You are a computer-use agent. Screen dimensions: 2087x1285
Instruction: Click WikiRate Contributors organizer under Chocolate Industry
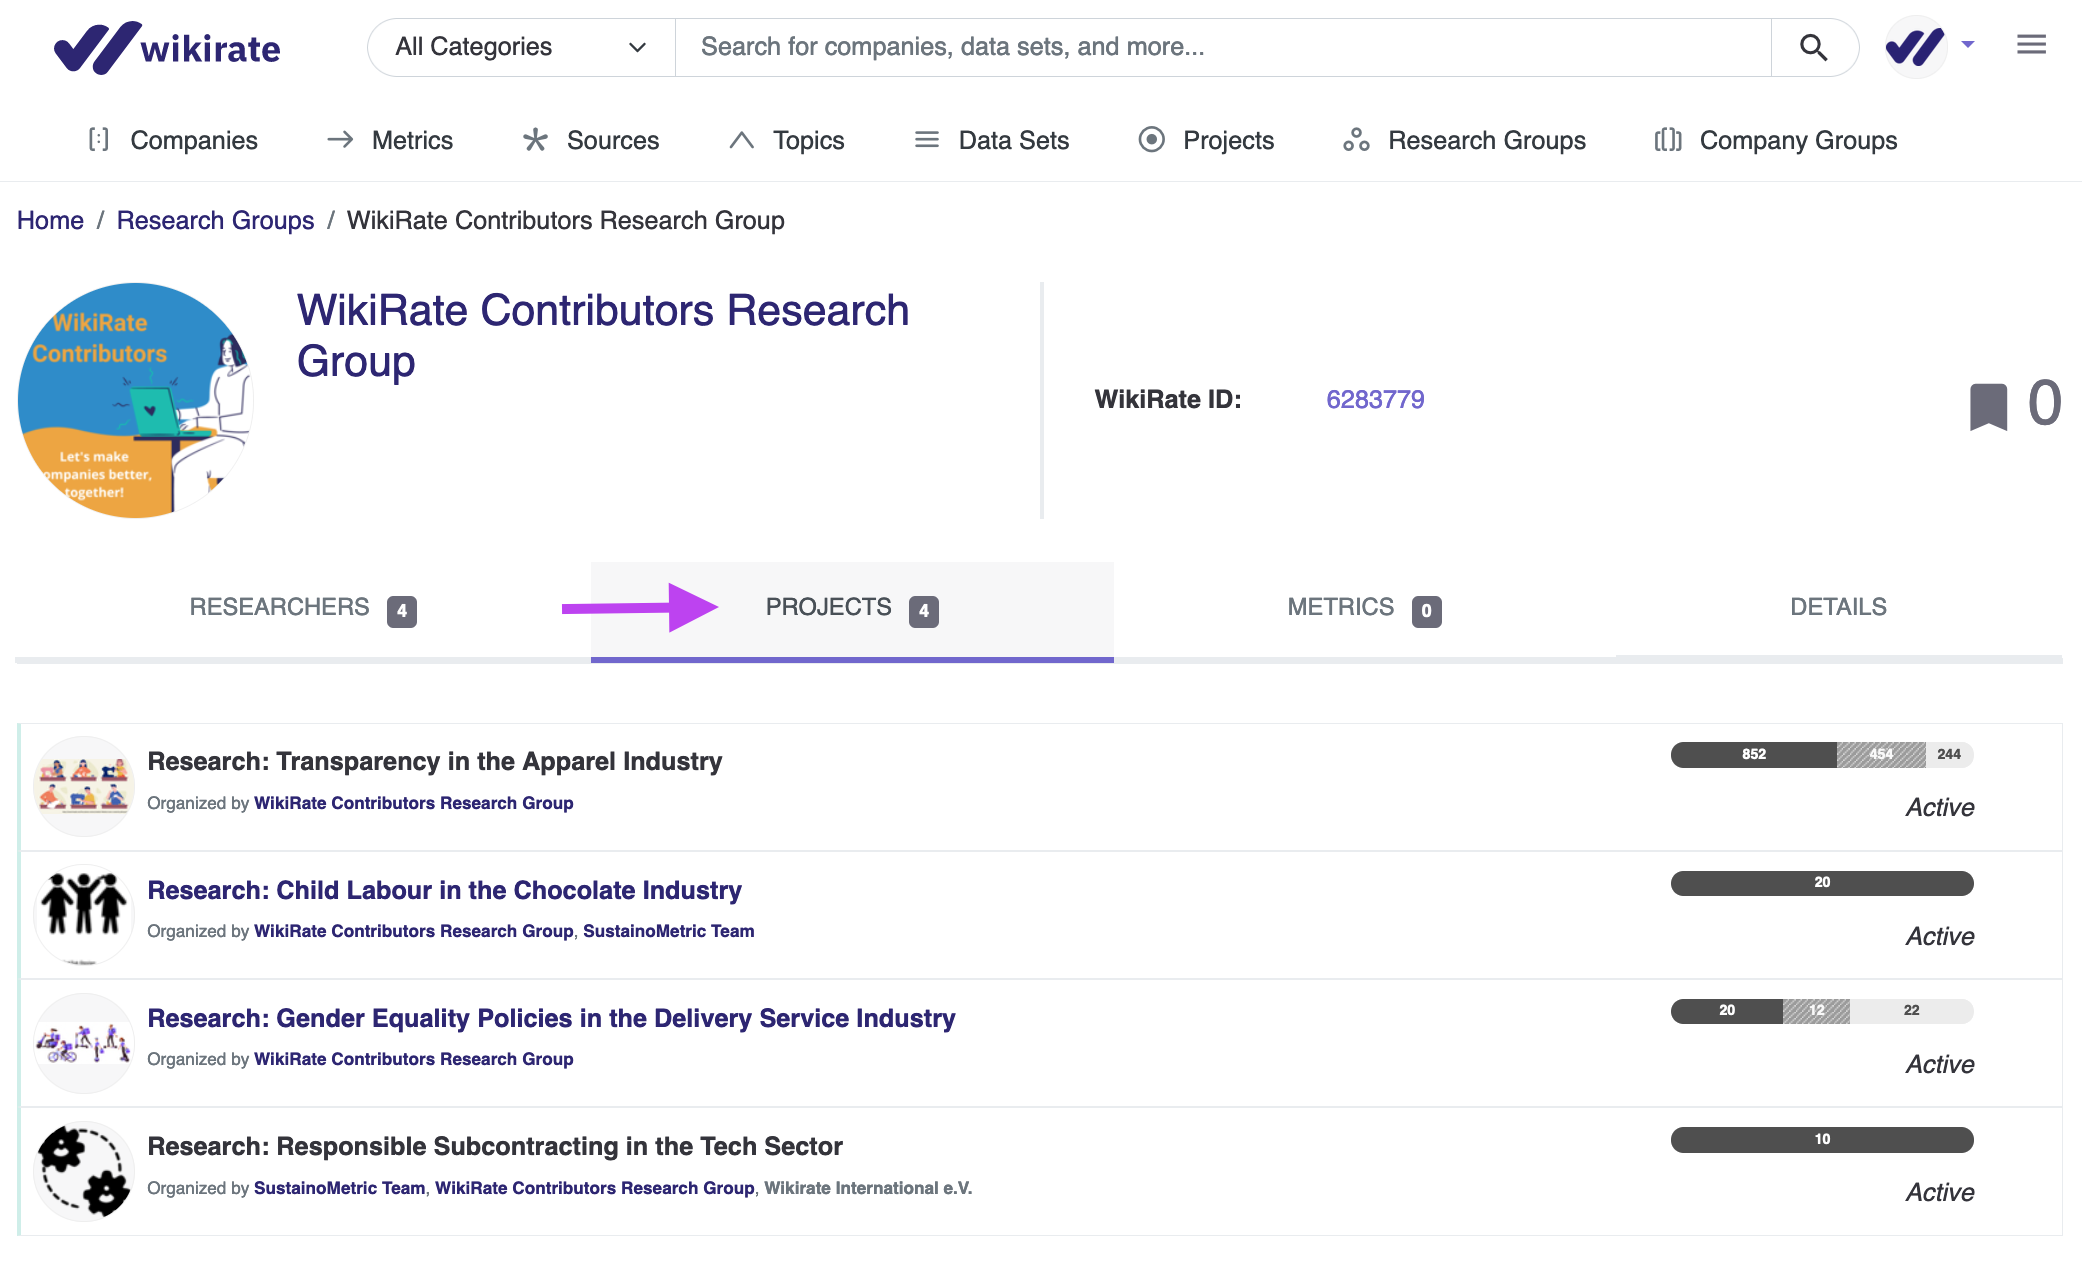point(413,931)
